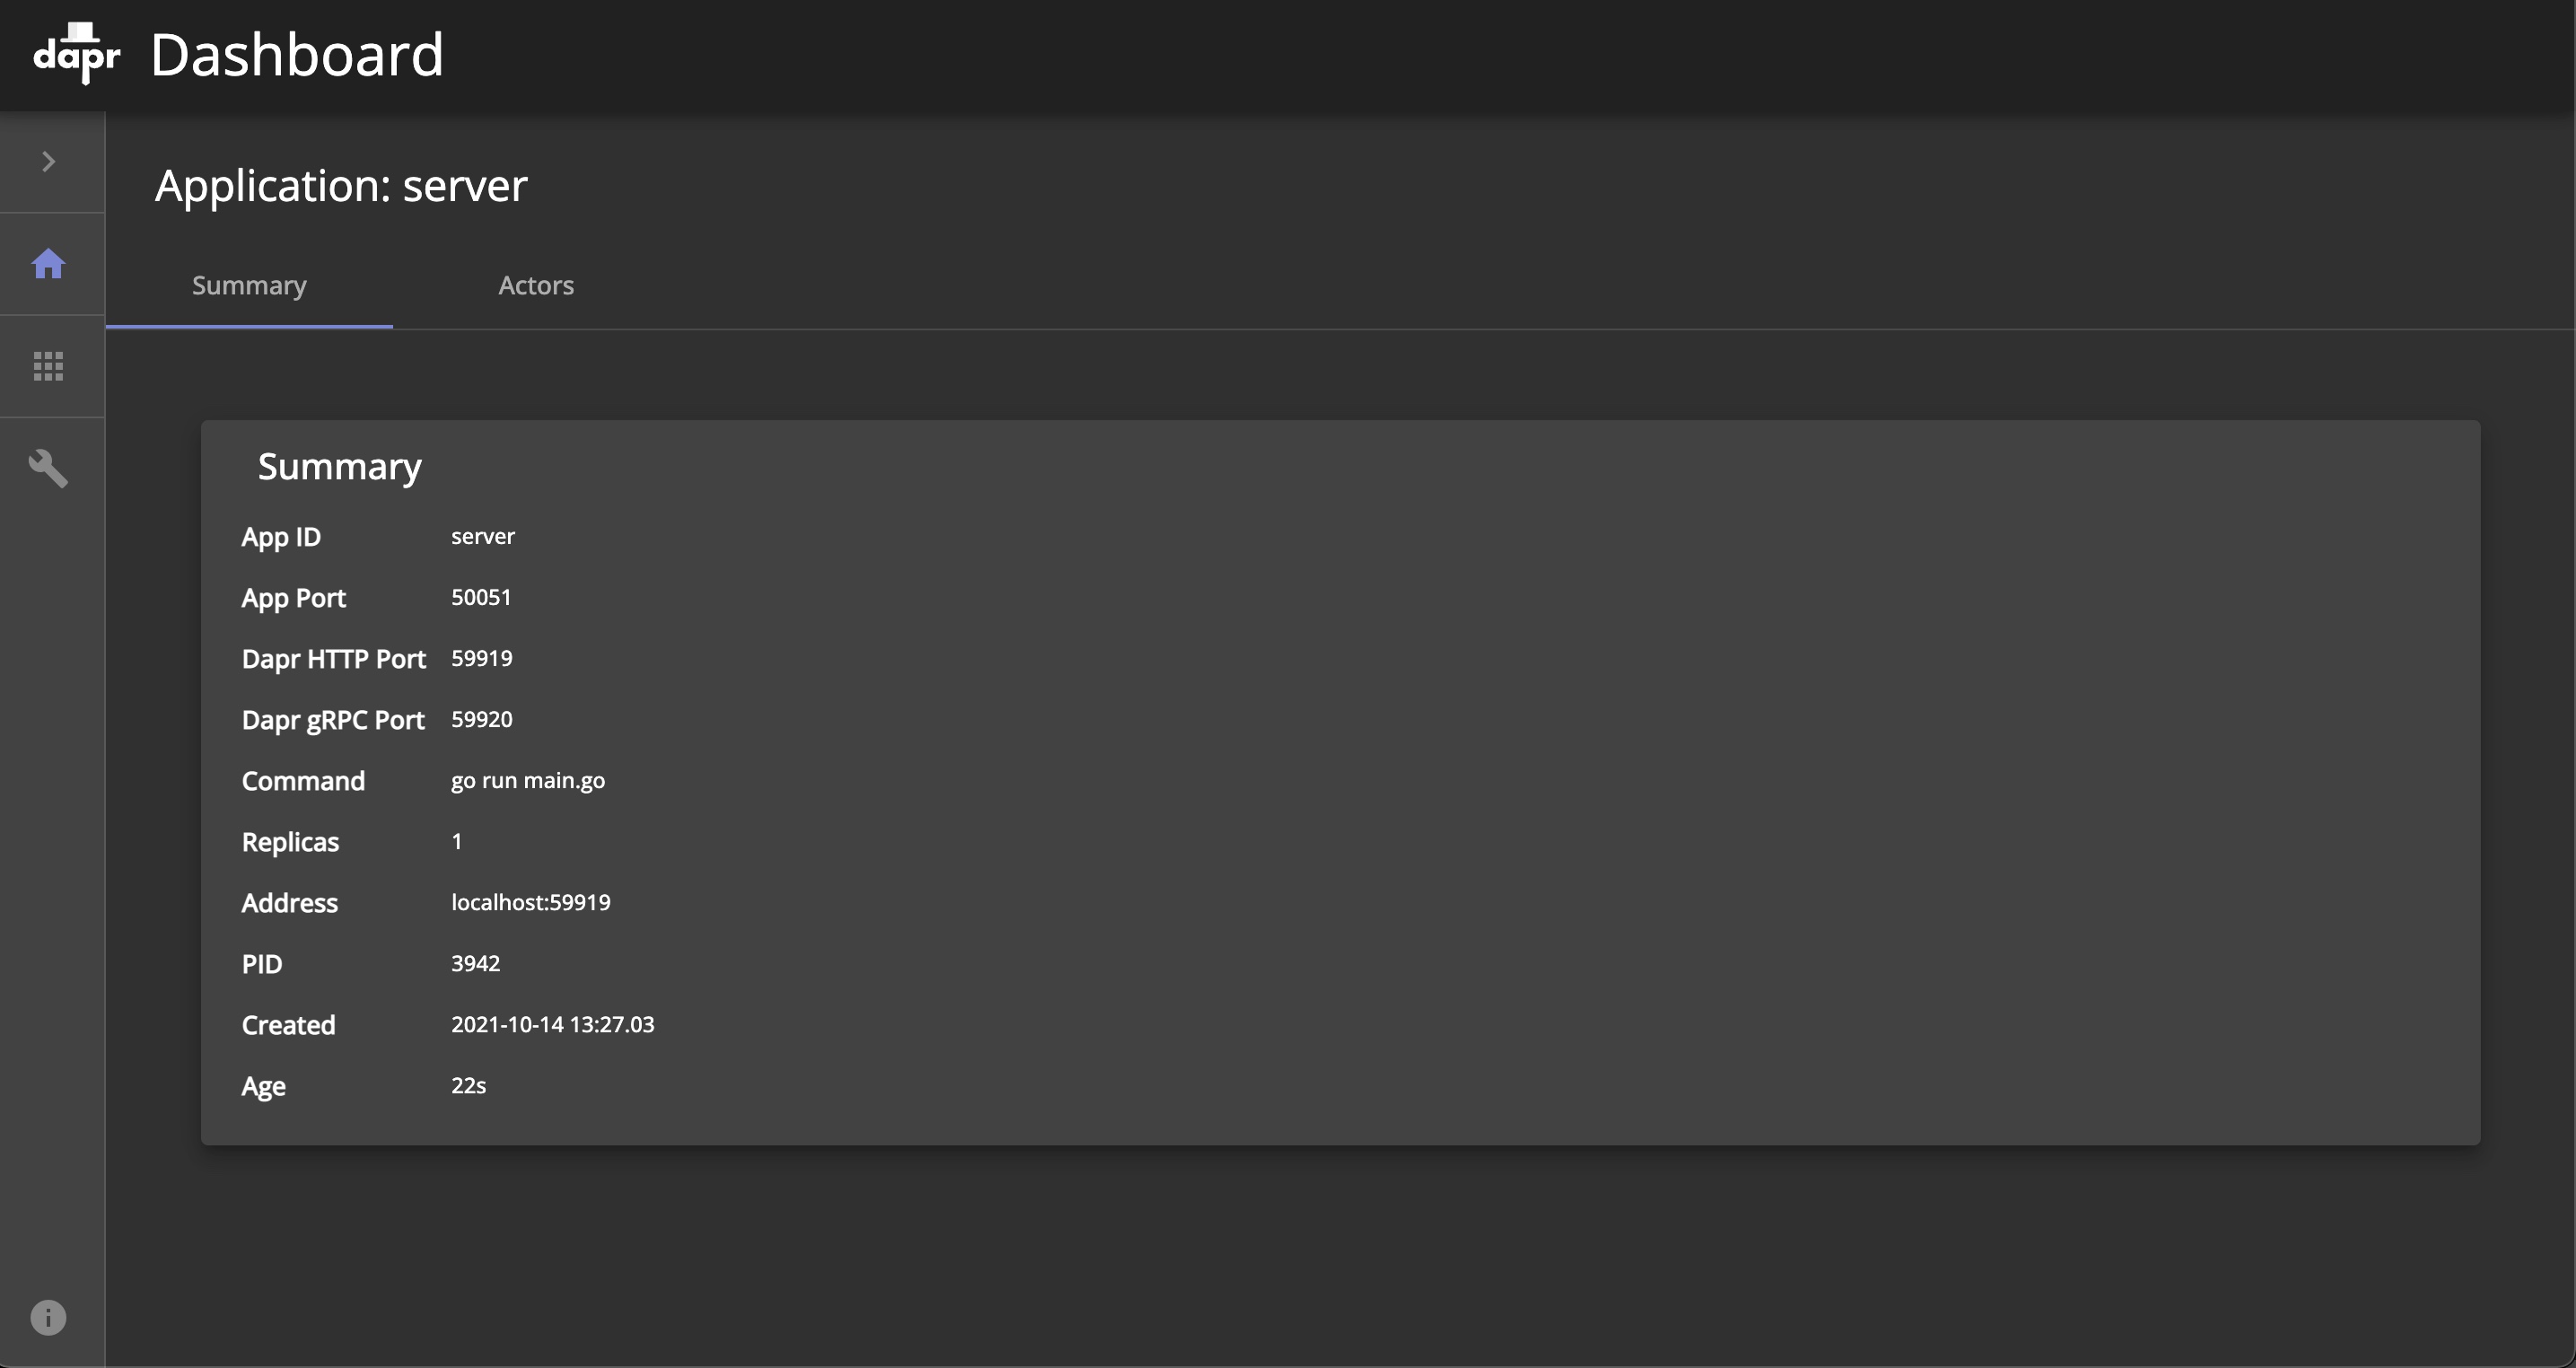The width and height of the screenshot is (2576, 1368).
Task: Open the Overview home icon
Action: tap(48, 264)
